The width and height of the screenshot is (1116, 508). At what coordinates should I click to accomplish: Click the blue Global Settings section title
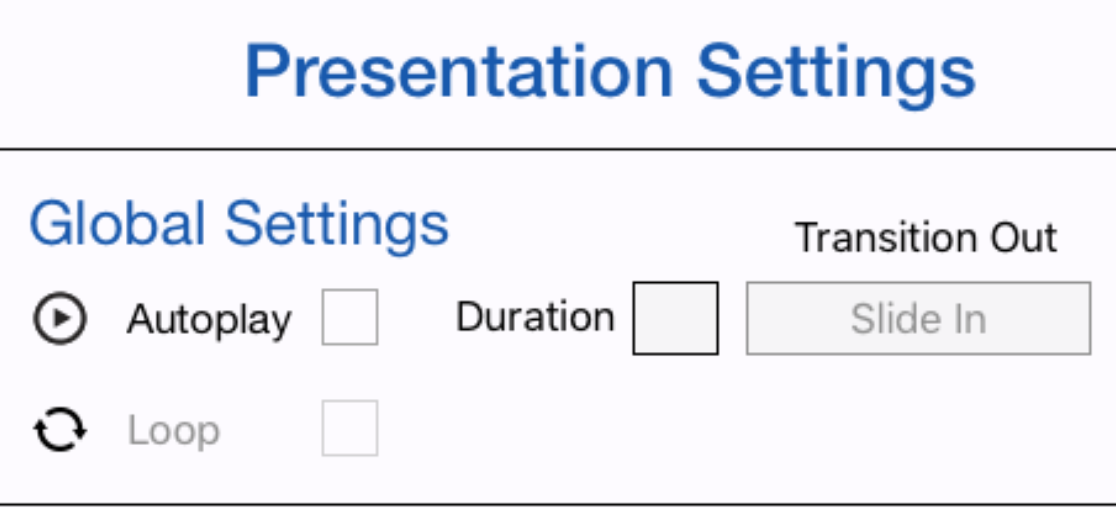pos(239,223)
